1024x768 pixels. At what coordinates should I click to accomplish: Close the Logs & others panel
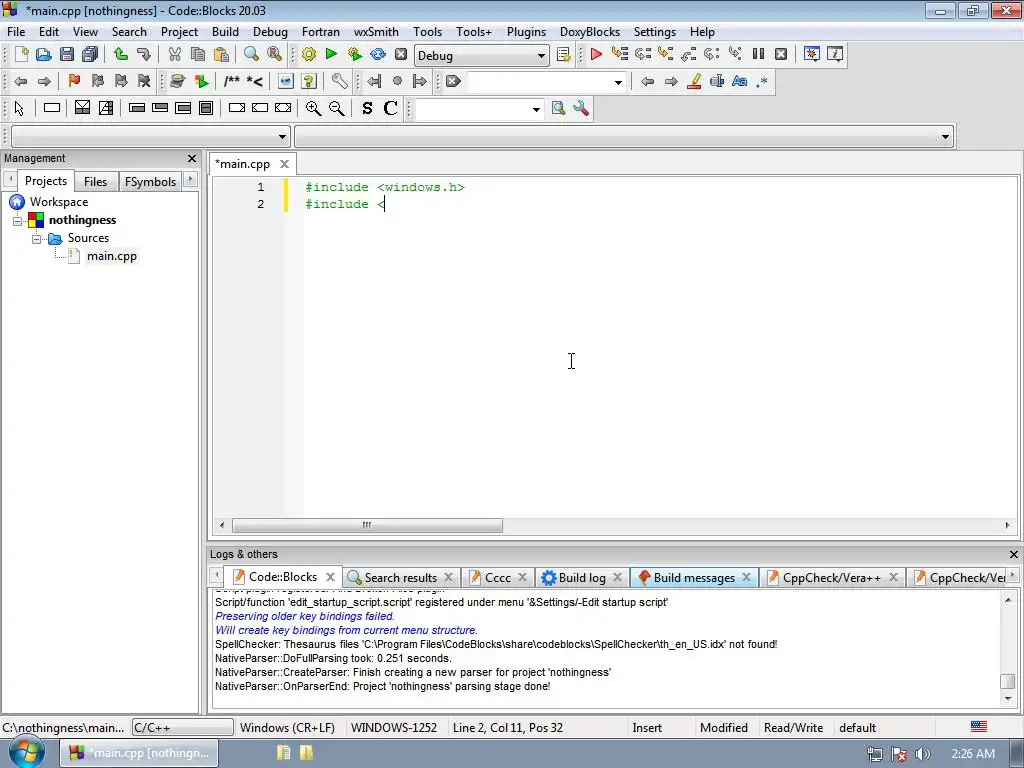1014,554
